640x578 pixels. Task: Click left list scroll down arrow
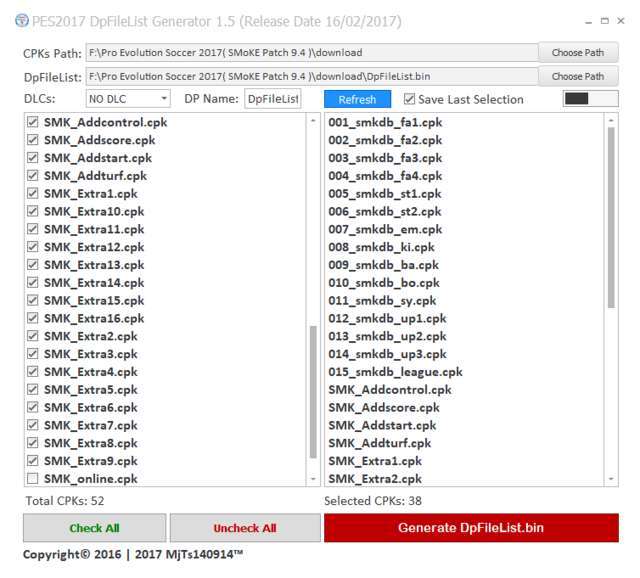click(x=313, y=478)
